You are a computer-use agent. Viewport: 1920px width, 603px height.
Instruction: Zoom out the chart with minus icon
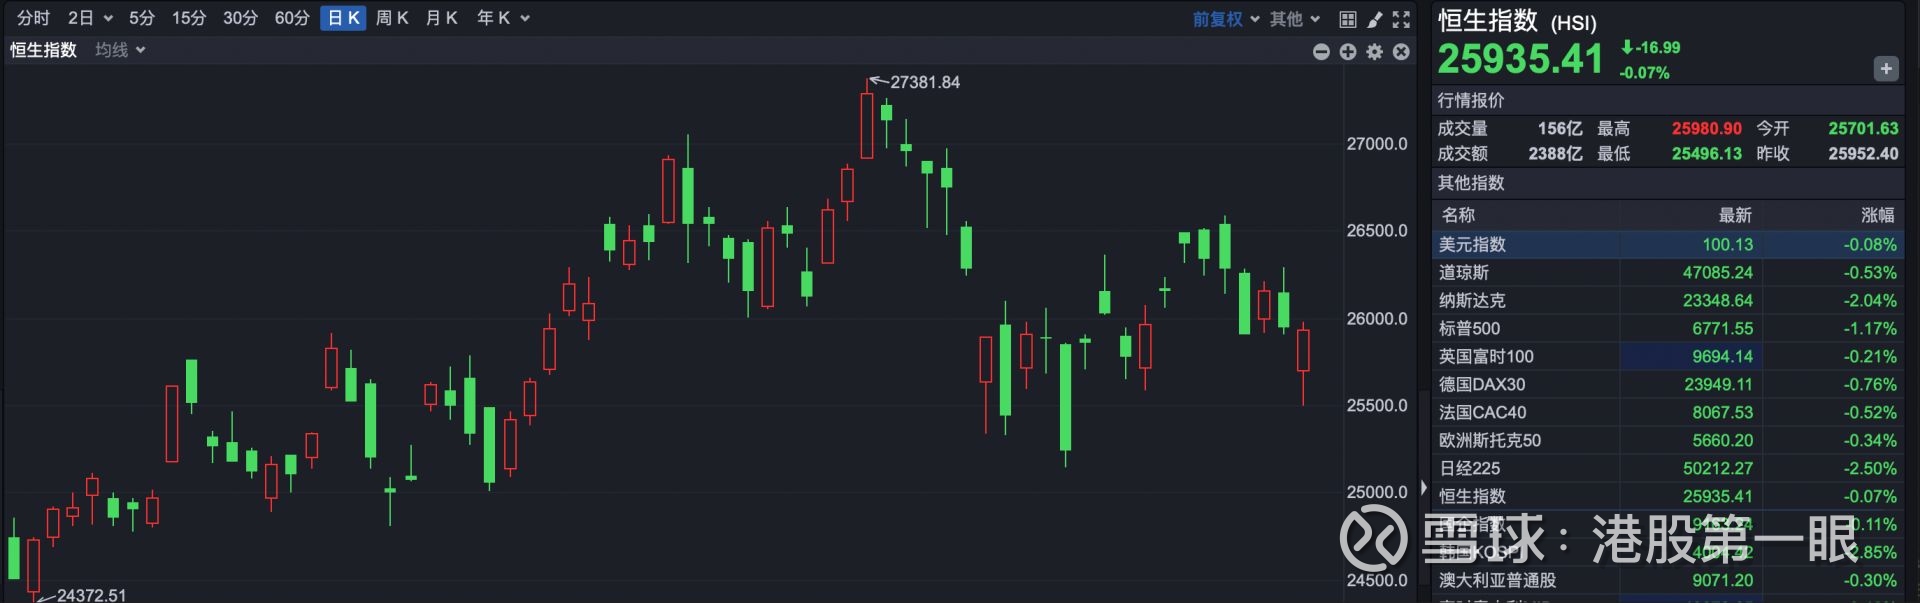coord(1321,51)
